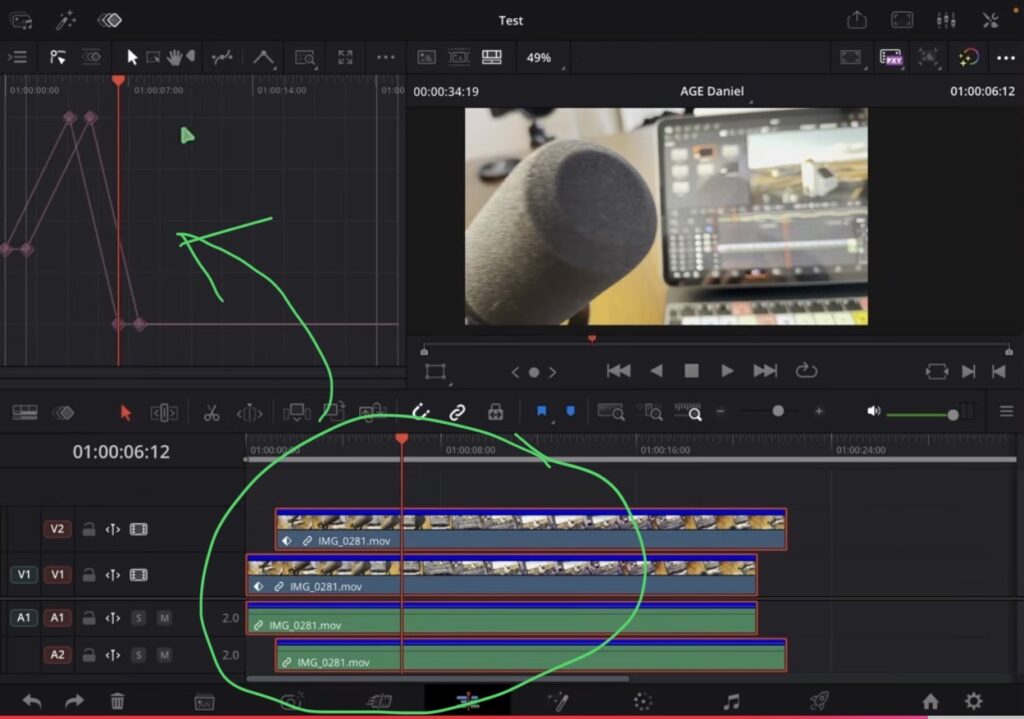Select the A2 track destination label
Image resolution: width=1024 pixels, height=719 pixels.
57,654
